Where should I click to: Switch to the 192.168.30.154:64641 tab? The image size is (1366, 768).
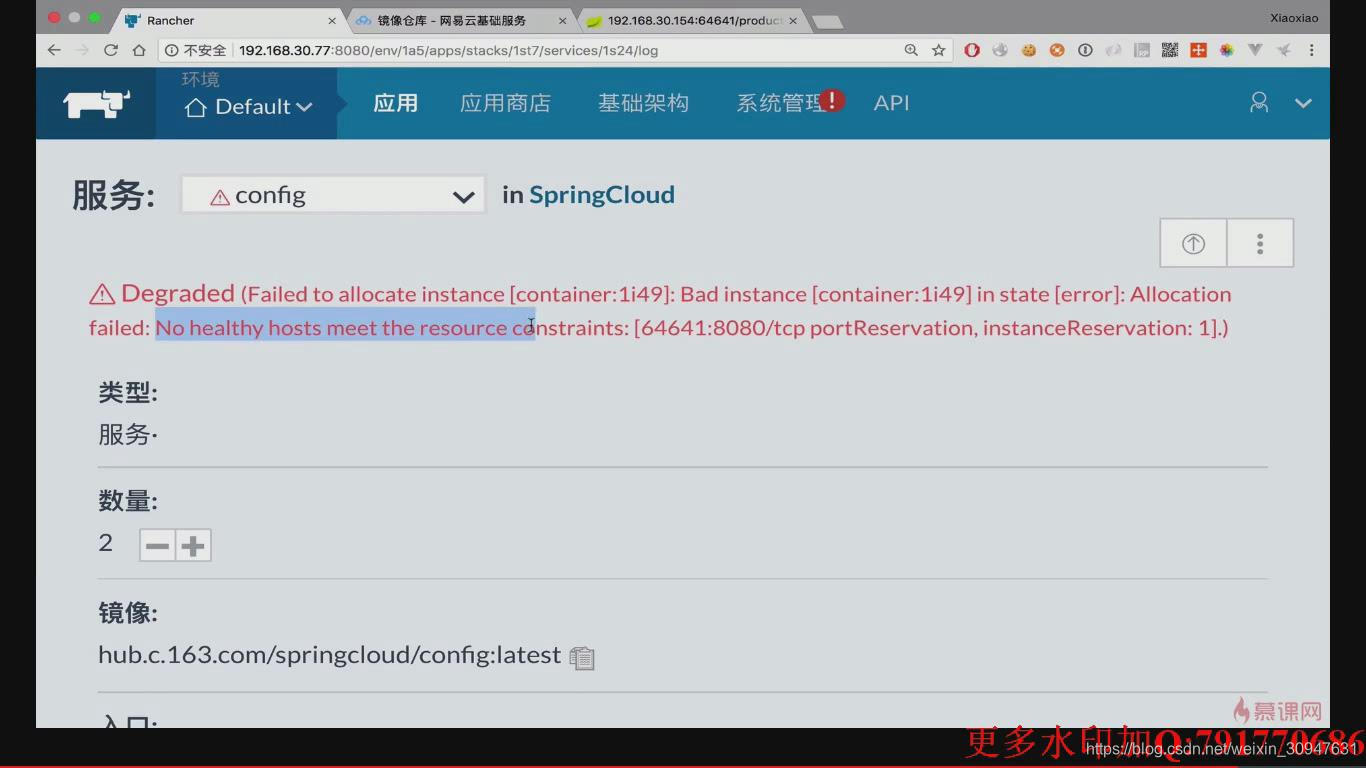[692, 20]
